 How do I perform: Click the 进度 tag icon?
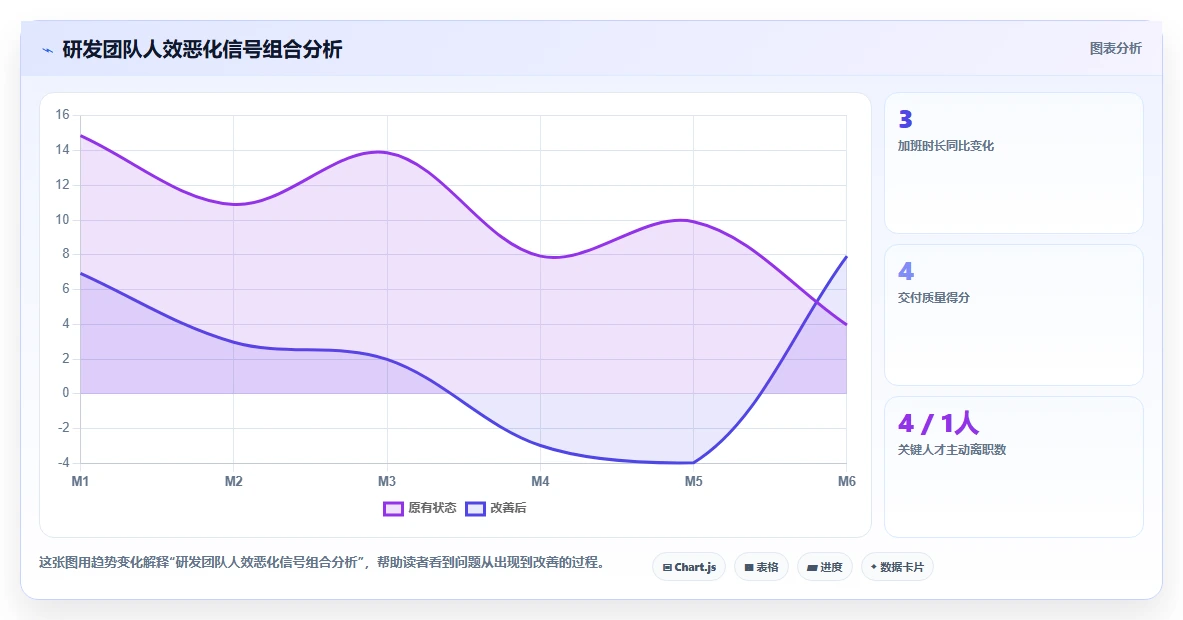(x=812, y=568)
